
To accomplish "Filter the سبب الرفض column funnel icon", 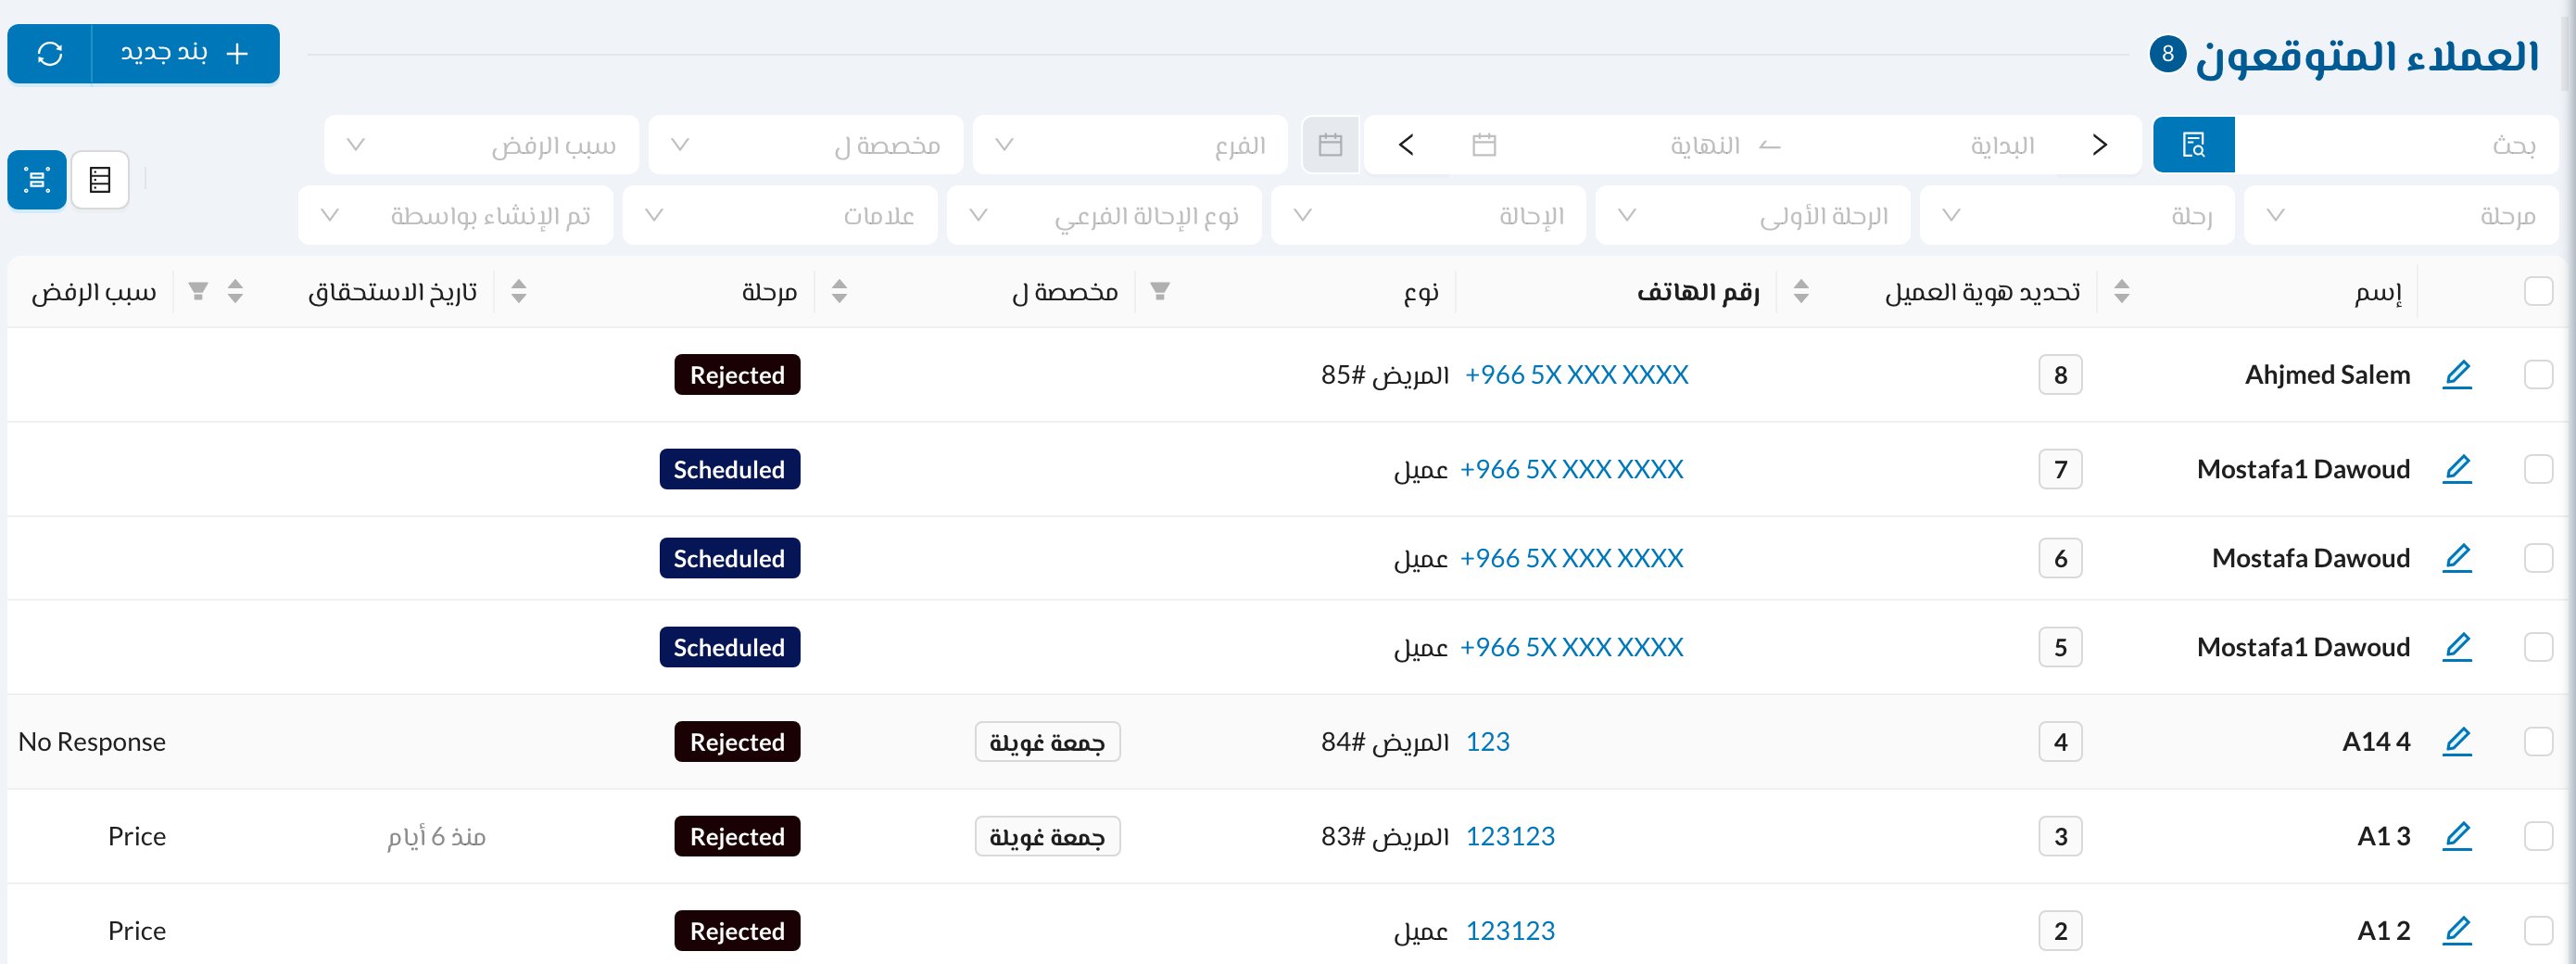I will 198,291.
